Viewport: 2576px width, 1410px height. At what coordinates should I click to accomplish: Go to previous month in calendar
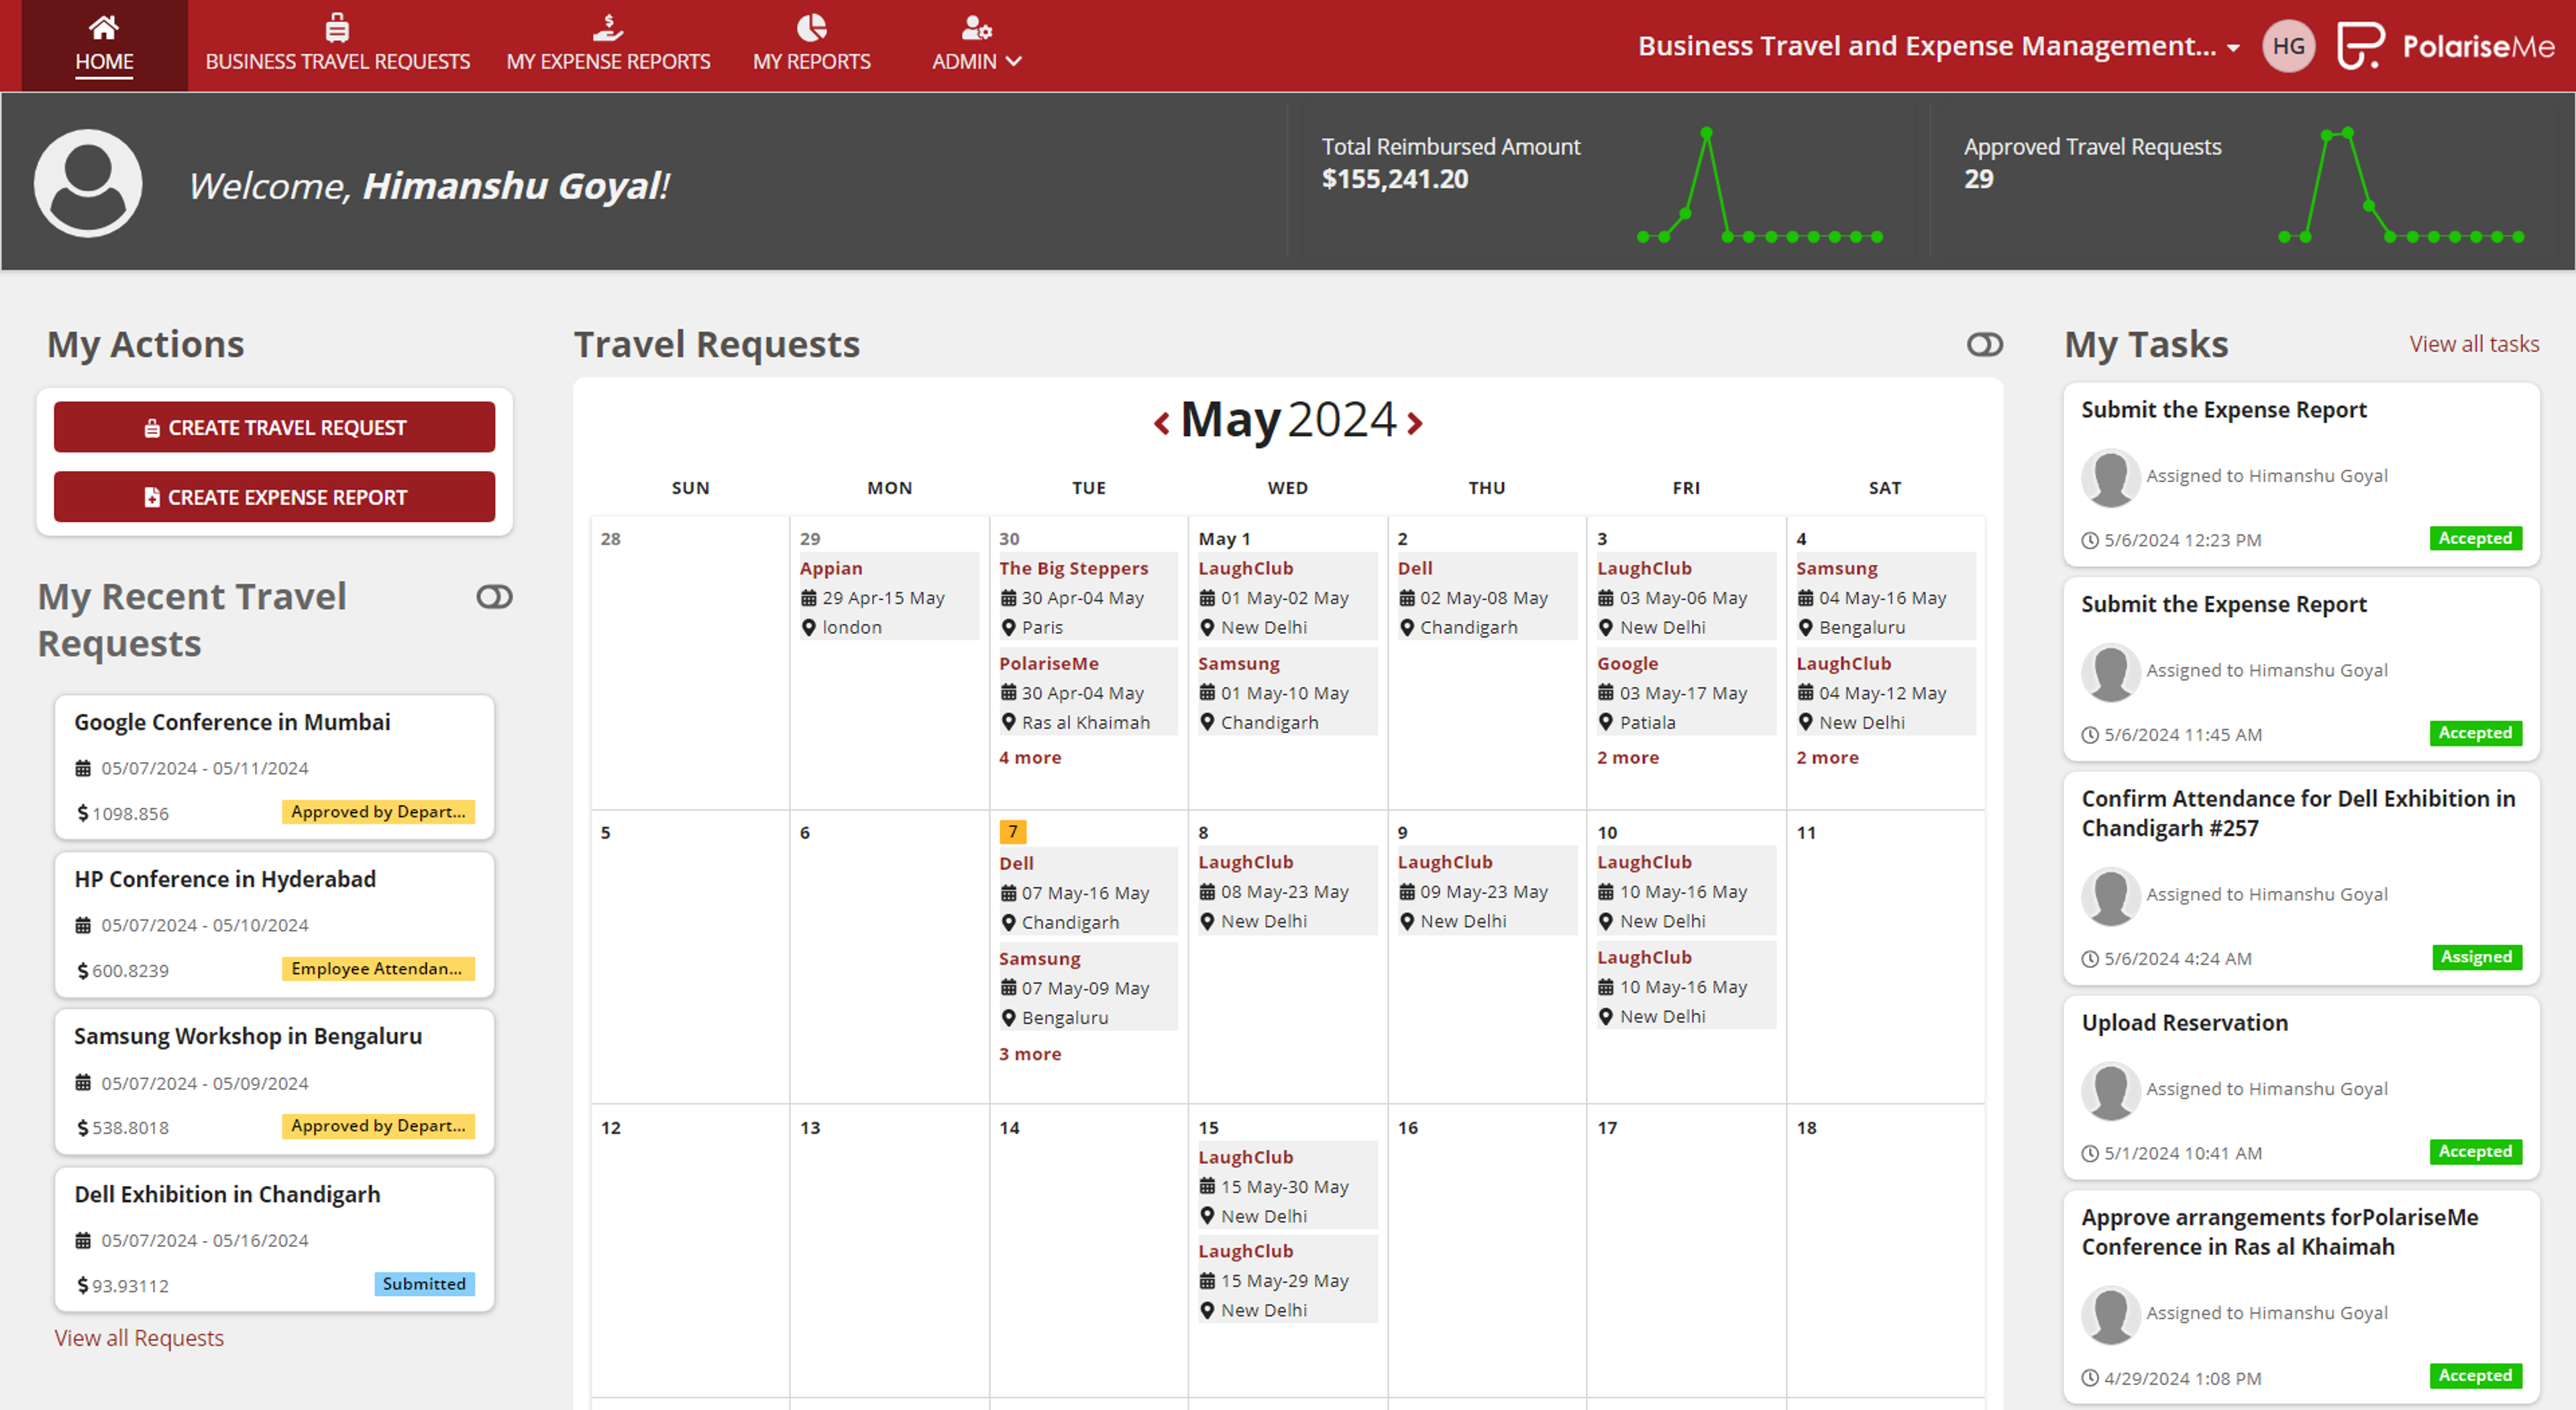click(x=1161, y=423)
